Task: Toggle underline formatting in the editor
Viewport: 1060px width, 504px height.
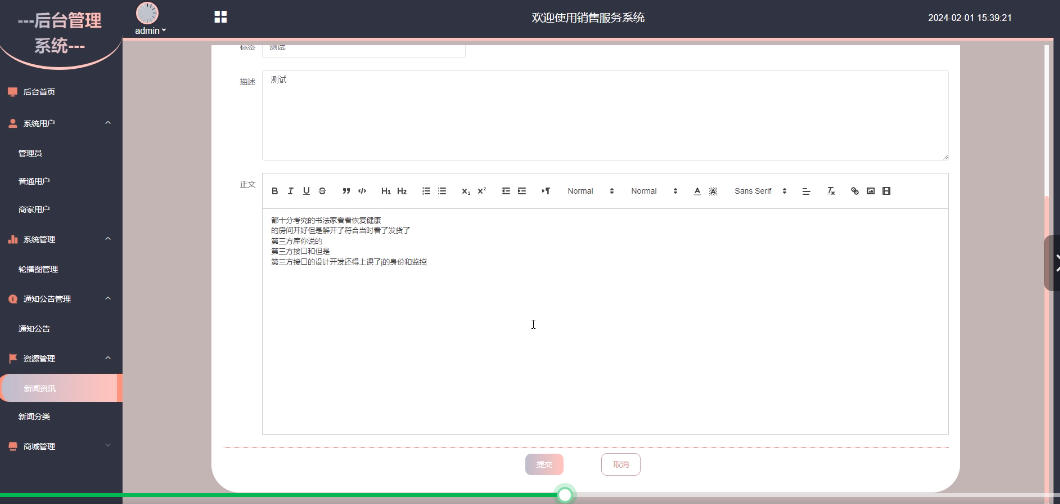Action: (306, 191)
